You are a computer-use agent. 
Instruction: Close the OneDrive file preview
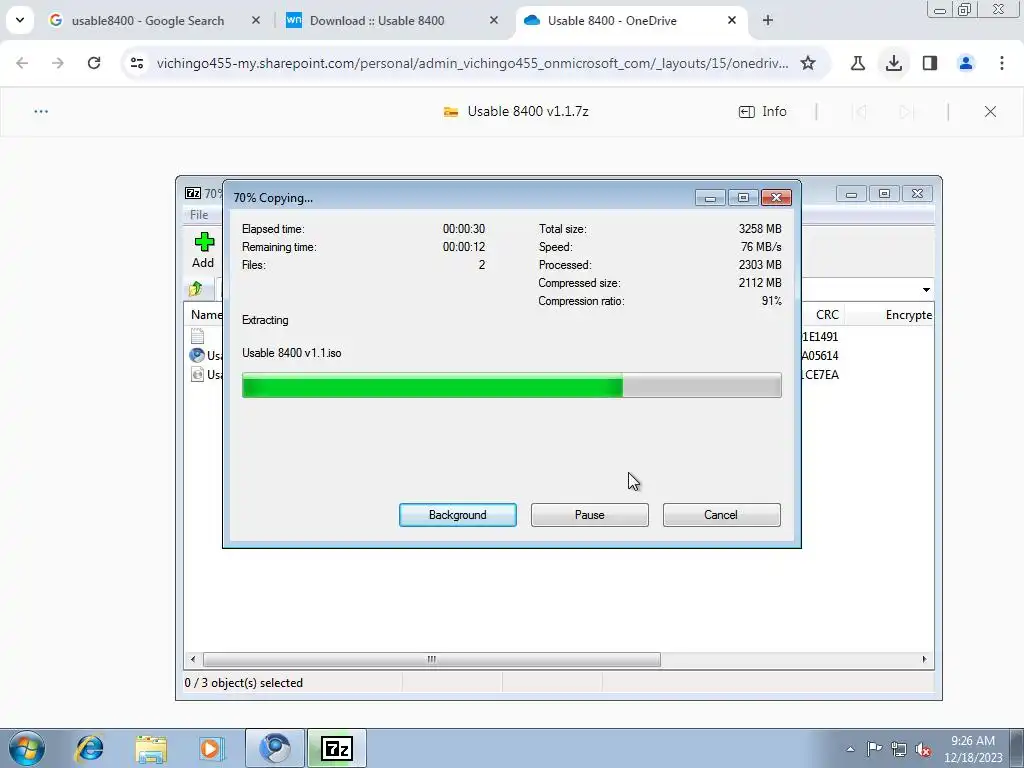pos(990,112)
